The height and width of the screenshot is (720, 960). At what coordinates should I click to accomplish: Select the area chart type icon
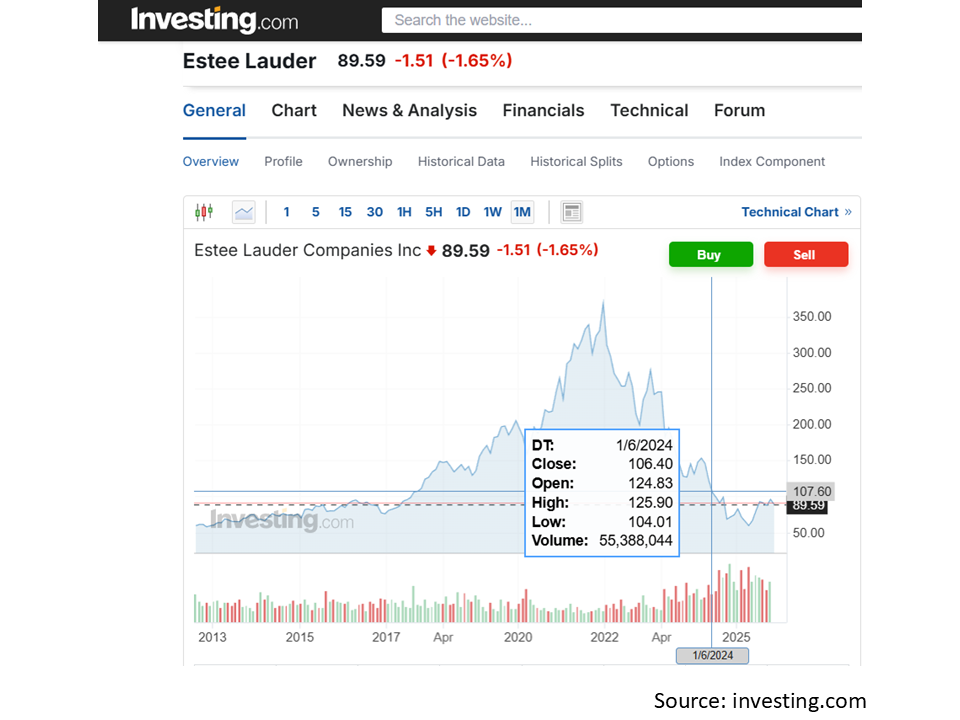(244, 212)
